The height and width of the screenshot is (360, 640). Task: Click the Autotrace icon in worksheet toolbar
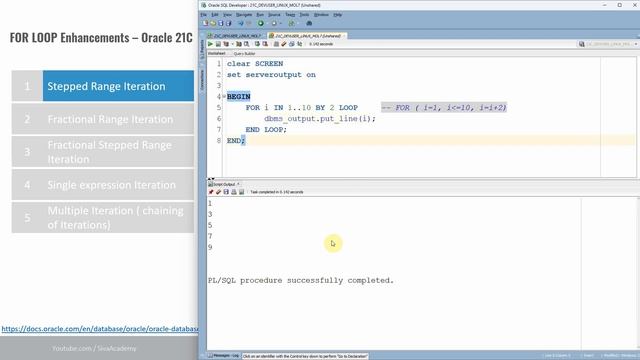click(239, 44)
